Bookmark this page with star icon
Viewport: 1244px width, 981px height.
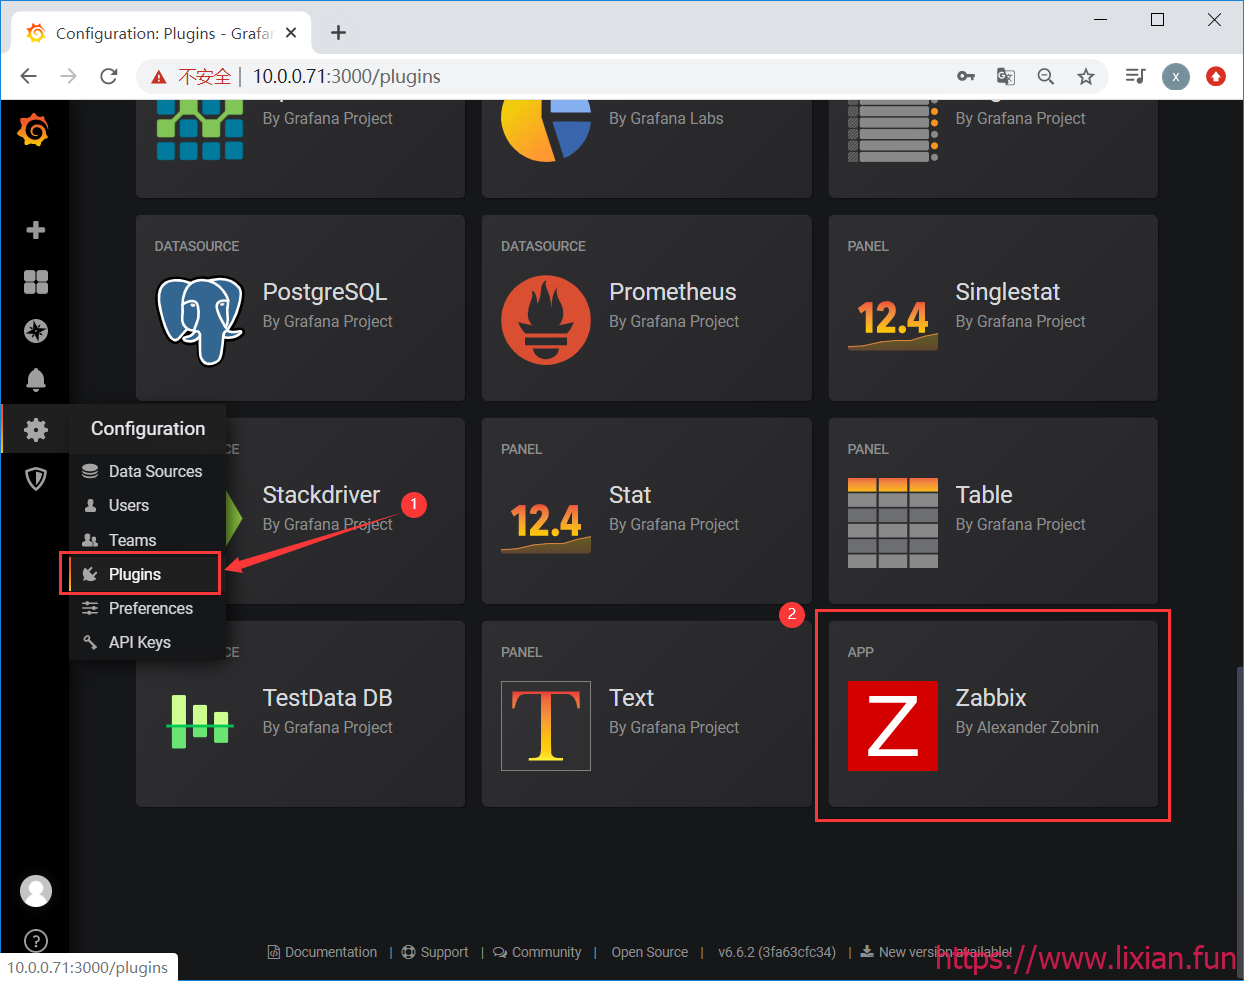[1086, 76]
